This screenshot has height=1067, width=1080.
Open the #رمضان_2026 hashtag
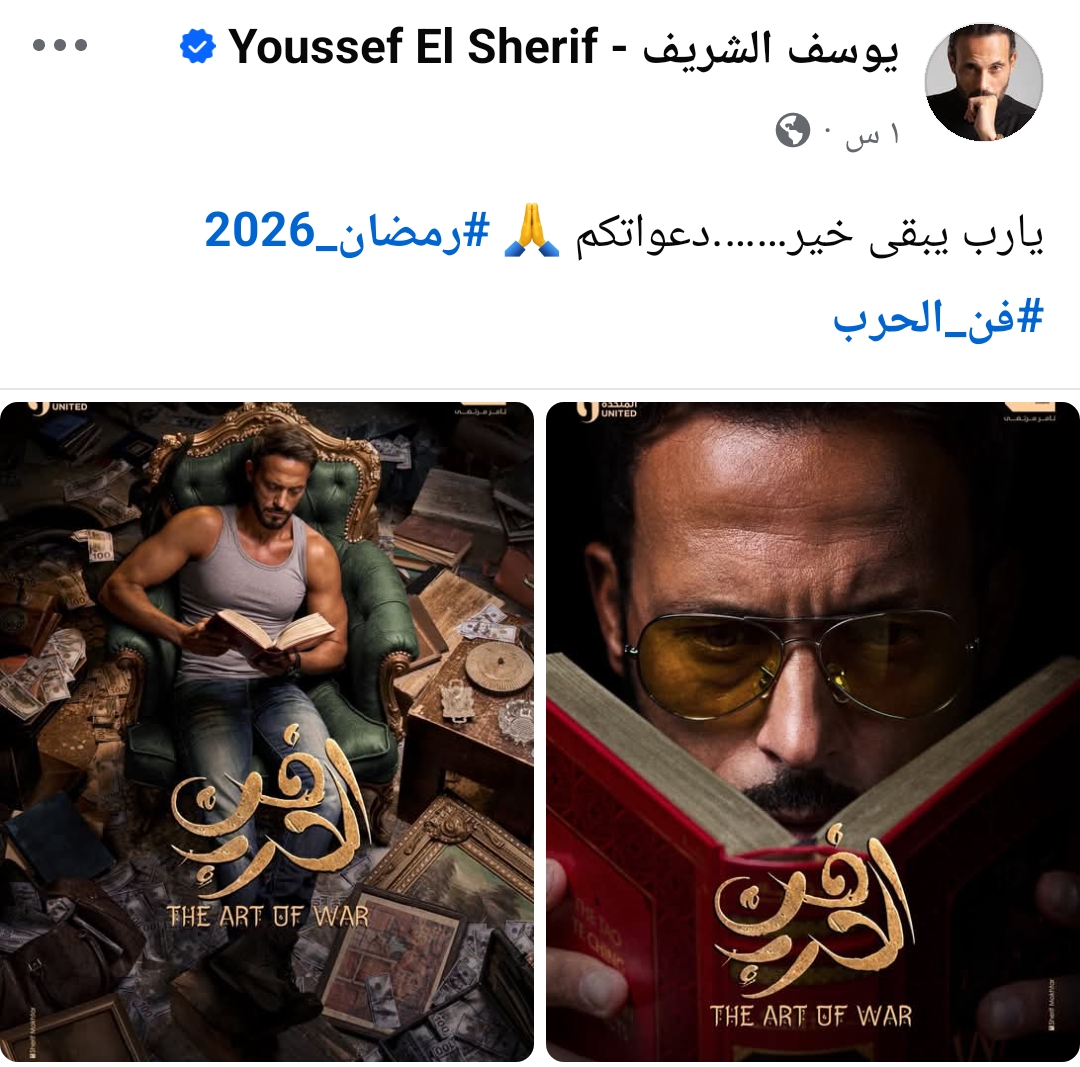pos(346,231)
